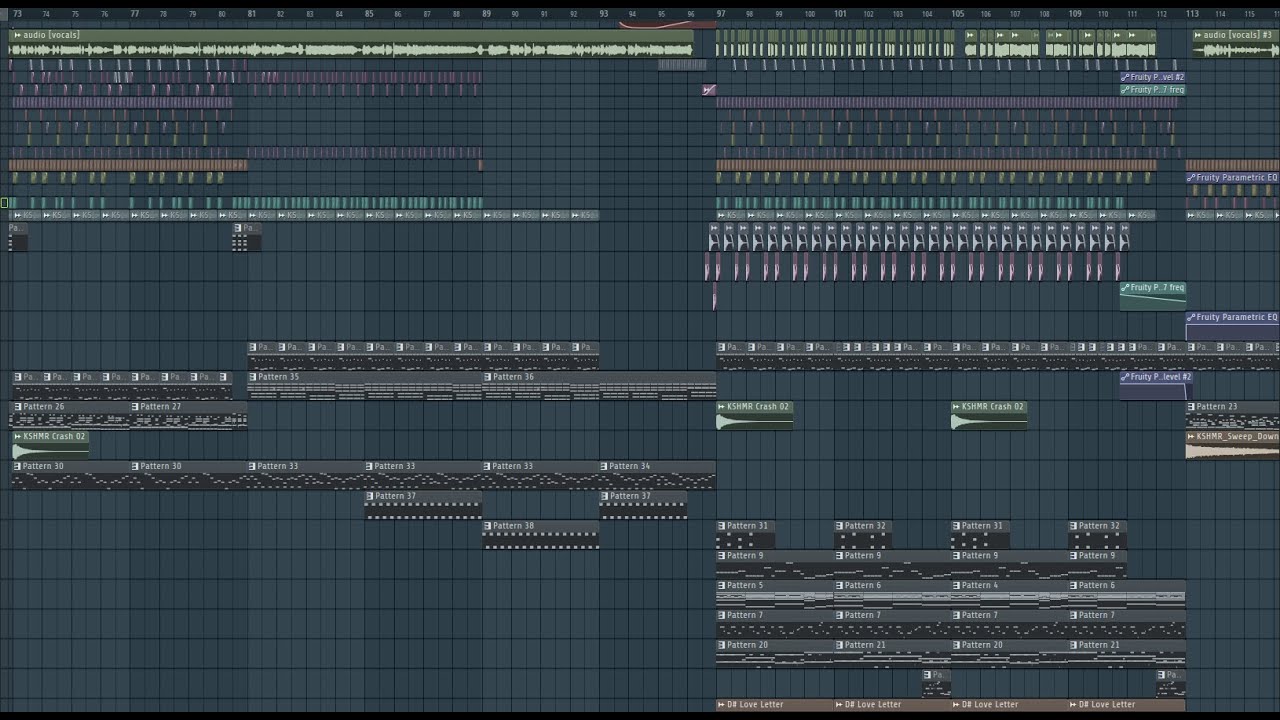The height and width of the screenshot is (720, 1280).
Task: Select the short Pa.. pattern clip at bar 112
Action: tap(1171, 684)
